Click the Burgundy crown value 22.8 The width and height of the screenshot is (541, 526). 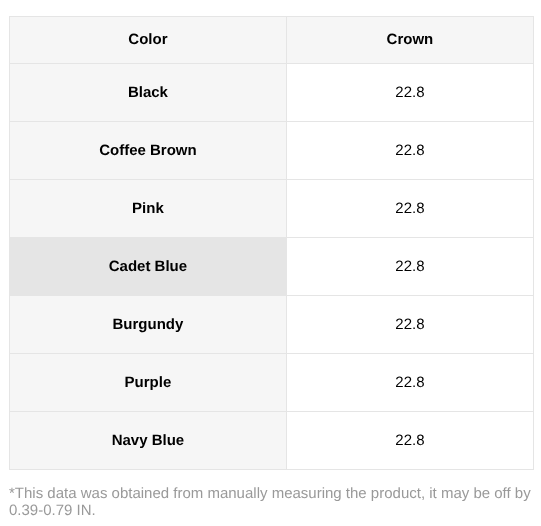pyautogui.click(x=410, y=324)
